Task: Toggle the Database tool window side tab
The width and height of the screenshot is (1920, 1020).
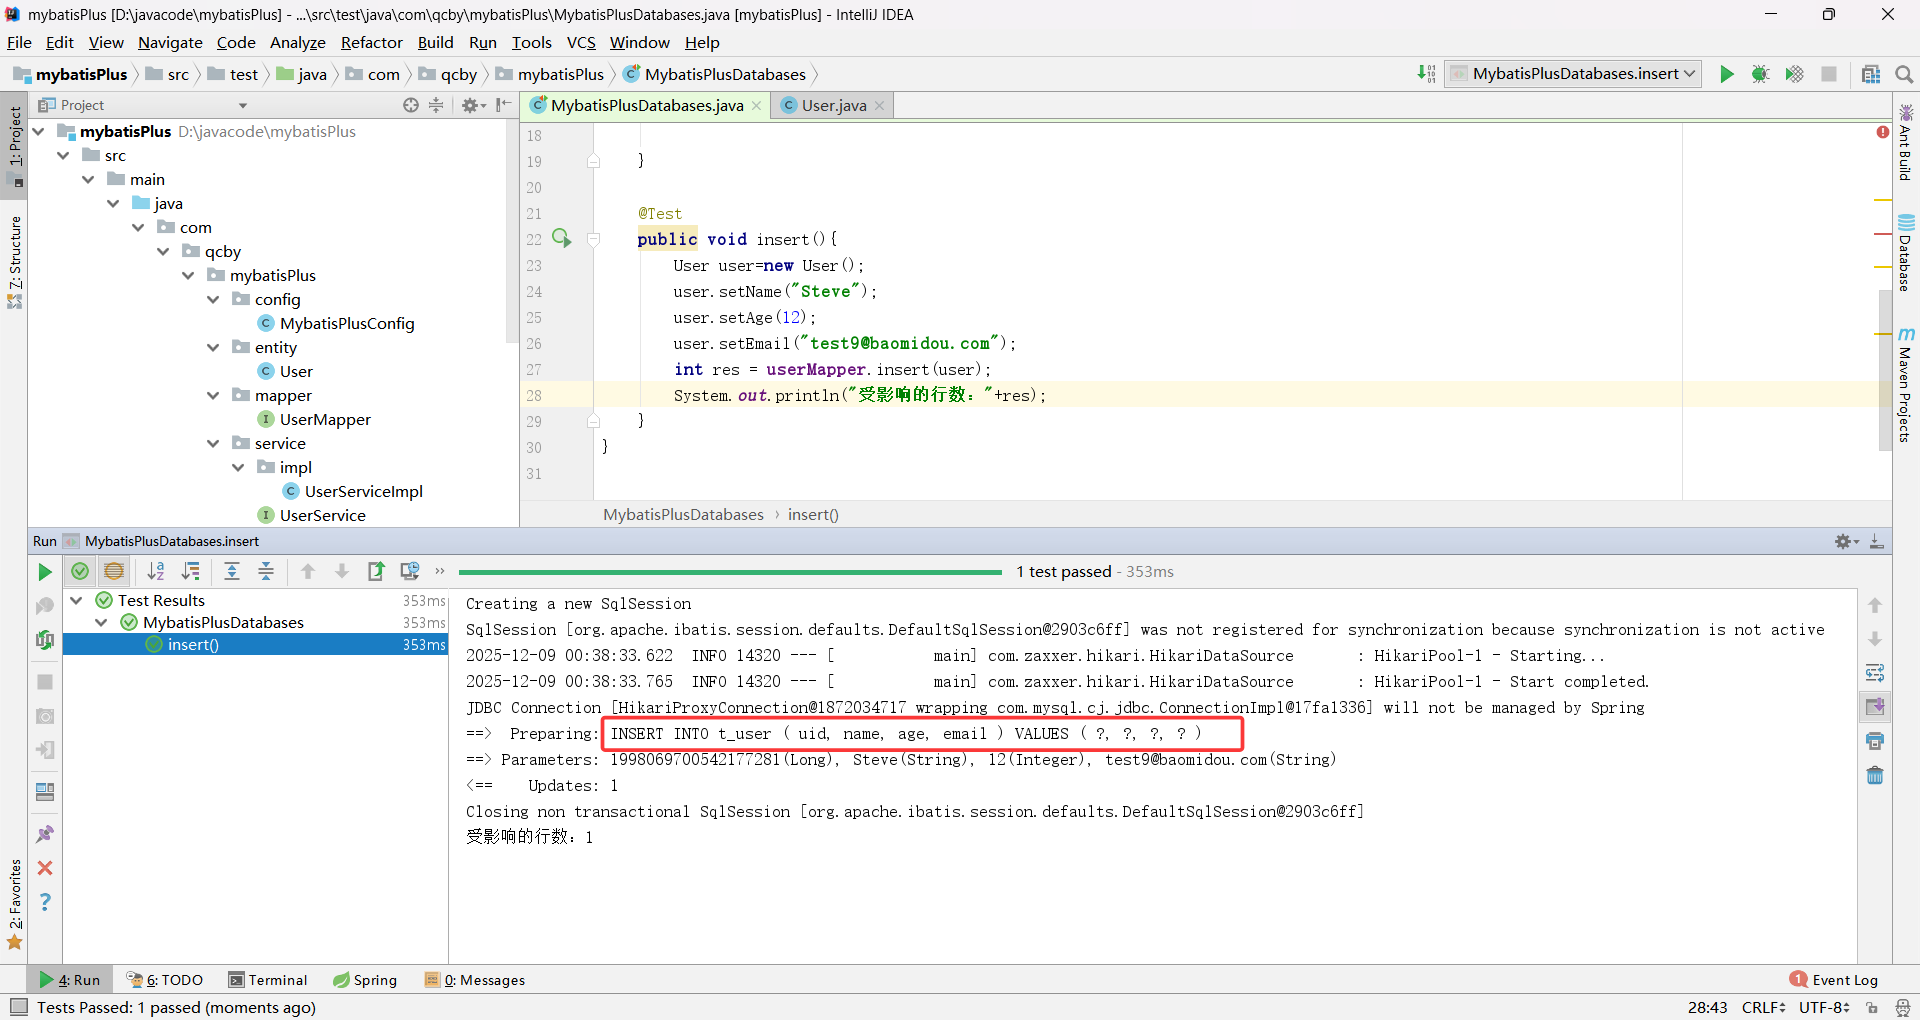Action: [x=1906, y=252]
